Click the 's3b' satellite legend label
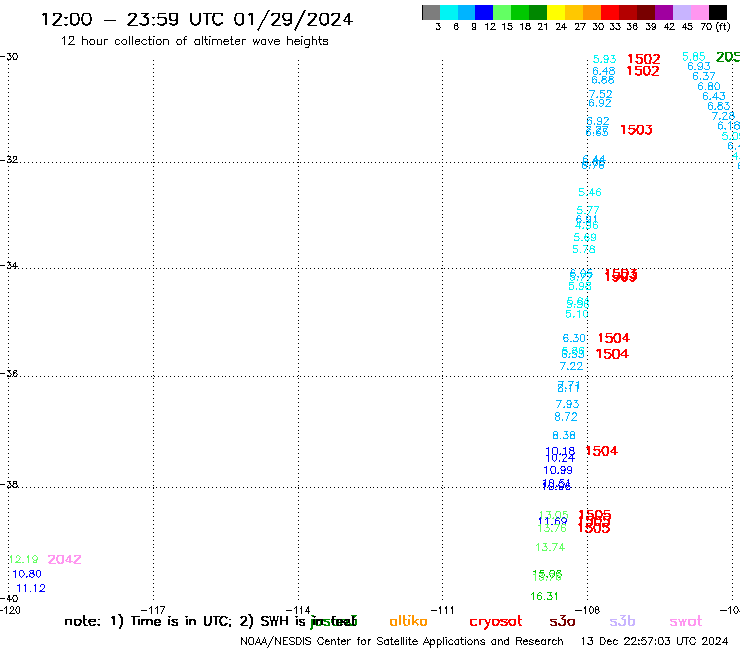Screen dimensions: 740x650 622,622
